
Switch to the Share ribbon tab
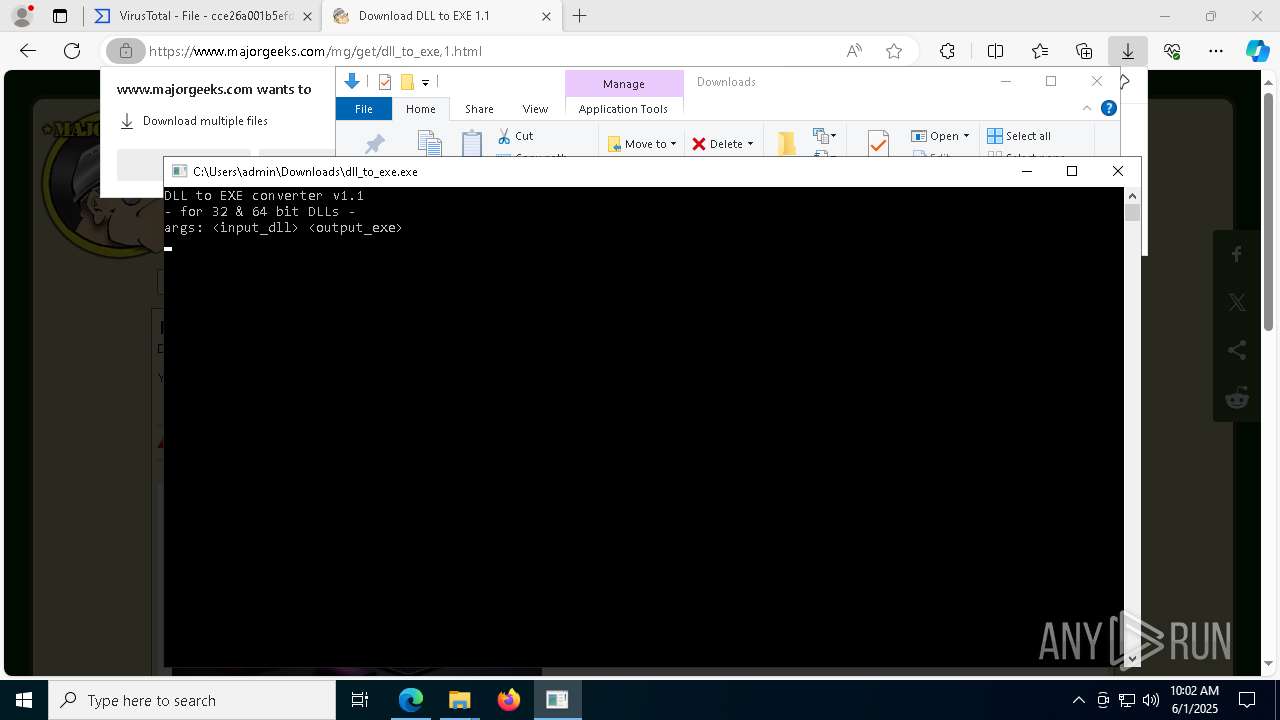pyautogui.click(x=479, y=109)
